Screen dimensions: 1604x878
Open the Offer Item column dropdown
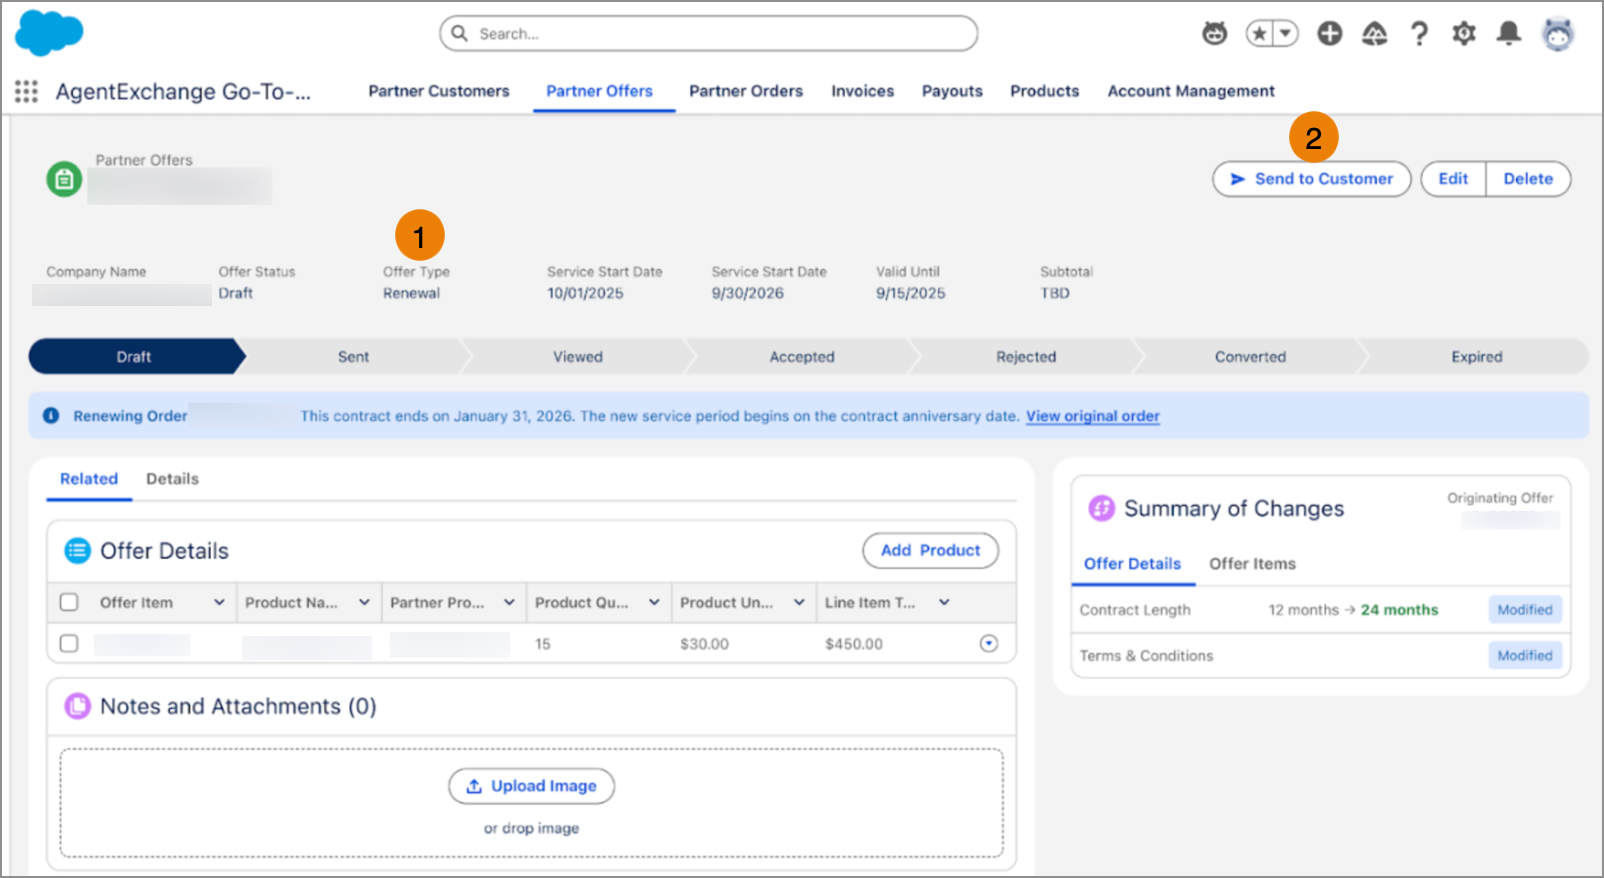pos(219,602)
